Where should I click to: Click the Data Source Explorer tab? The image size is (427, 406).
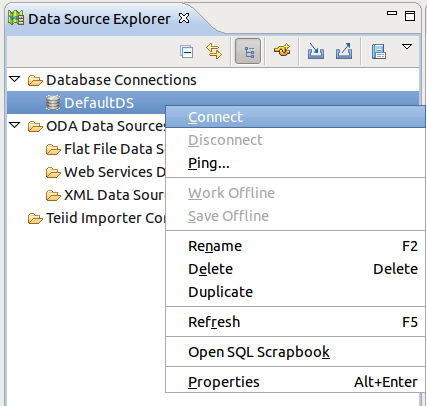99,19
